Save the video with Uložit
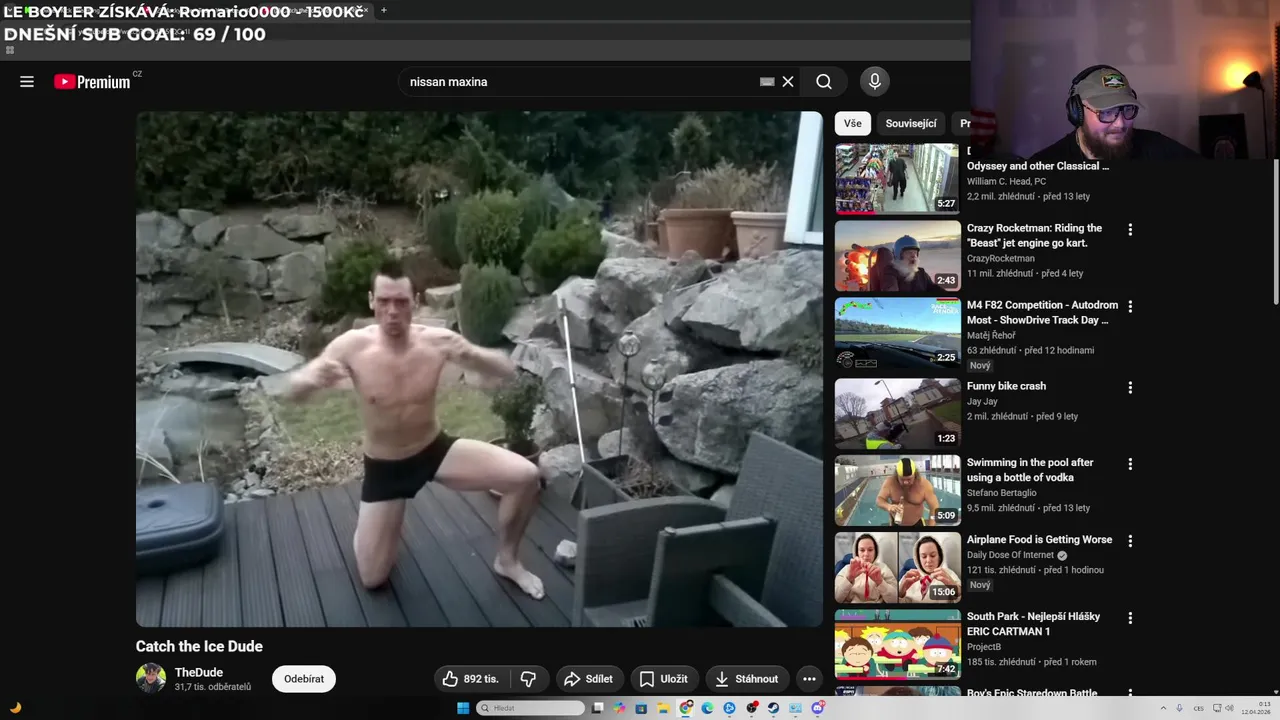 click(663, 679)
